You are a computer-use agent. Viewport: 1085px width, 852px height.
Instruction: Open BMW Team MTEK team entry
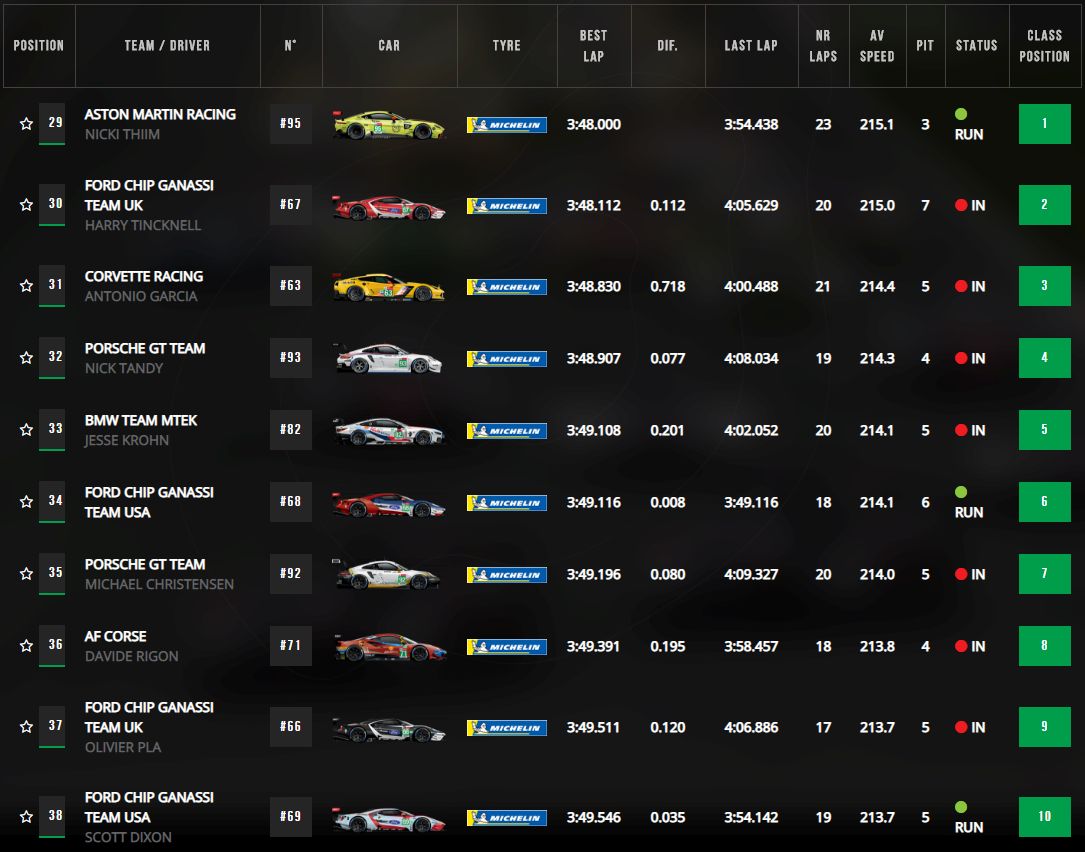coord(140,420)
